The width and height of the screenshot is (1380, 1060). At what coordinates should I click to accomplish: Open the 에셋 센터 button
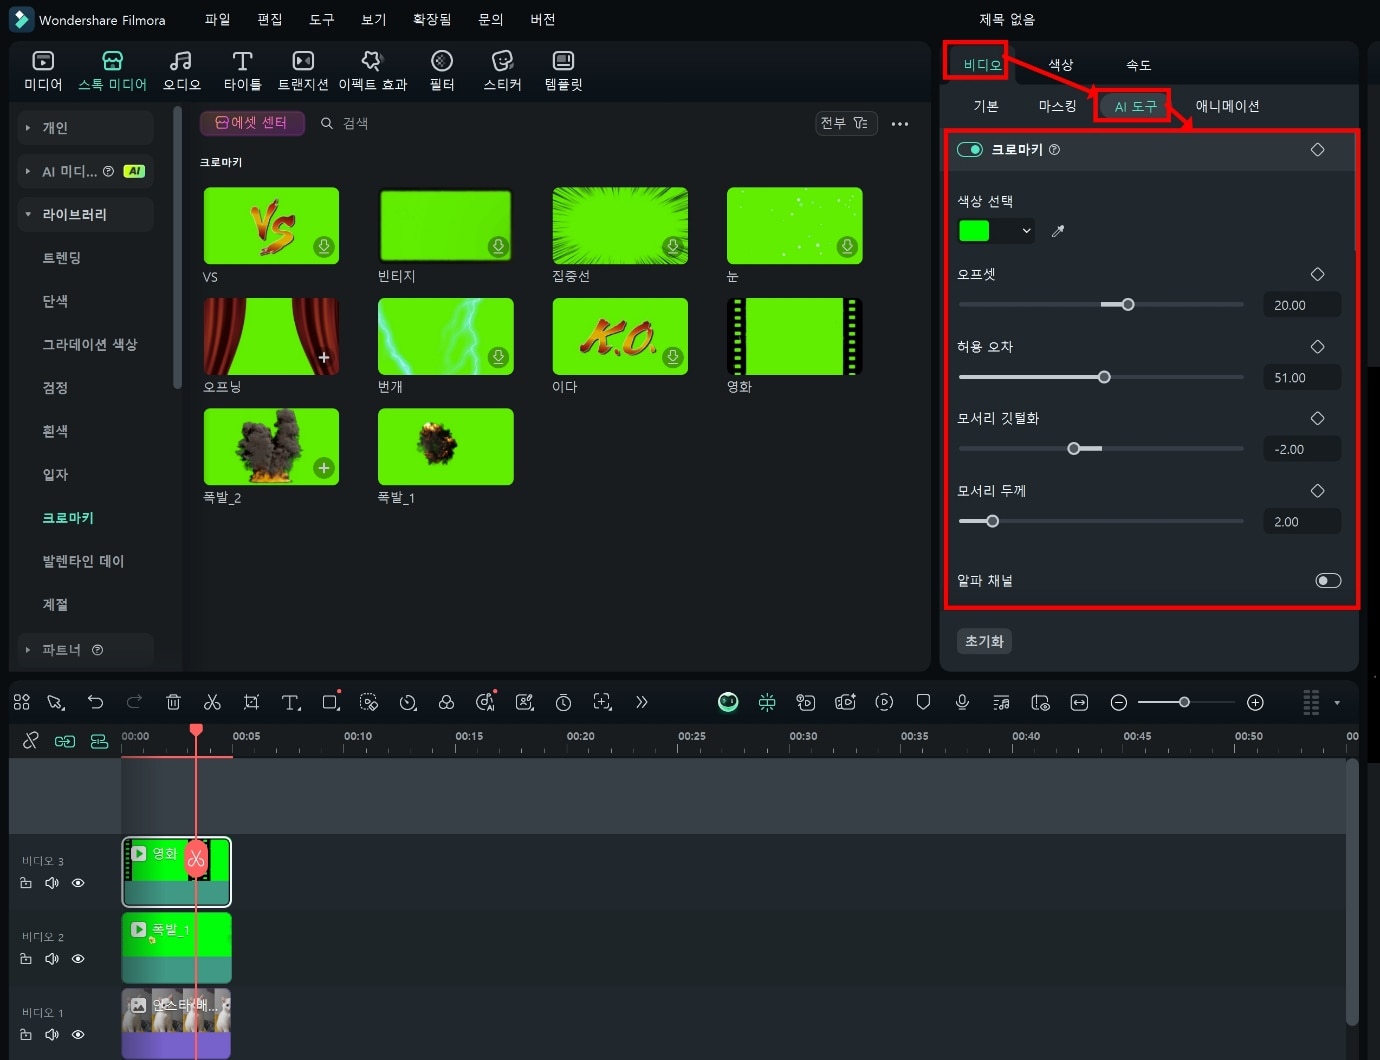point(252,123)
